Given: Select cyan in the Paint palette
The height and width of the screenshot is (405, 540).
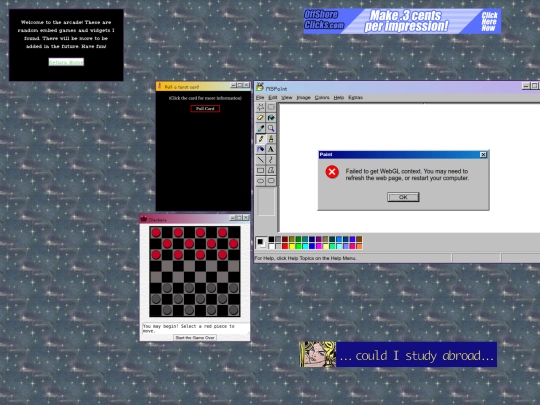Looking at the screenshot, I should (305, 246).
